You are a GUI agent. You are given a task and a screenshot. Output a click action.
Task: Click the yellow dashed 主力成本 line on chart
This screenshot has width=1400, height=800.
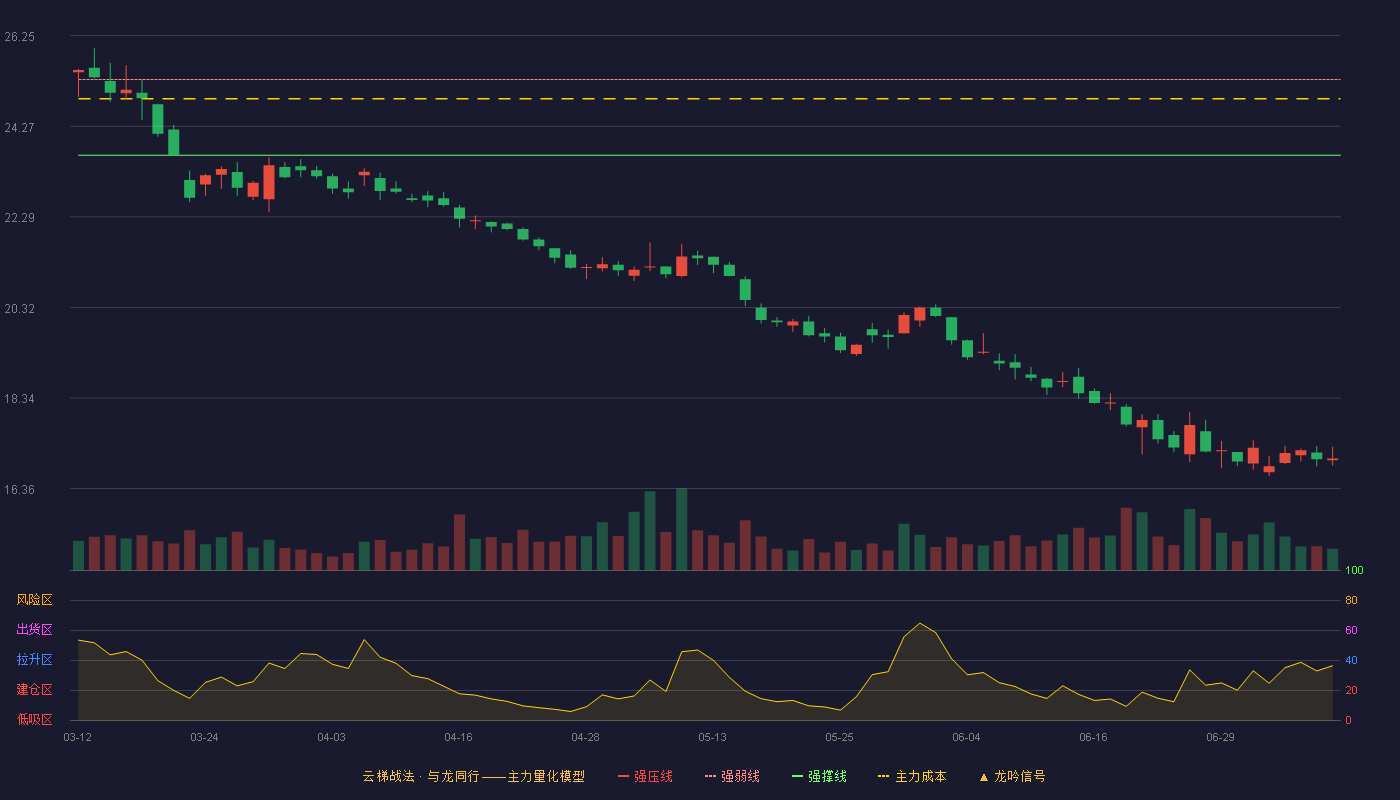click(709, 99)
